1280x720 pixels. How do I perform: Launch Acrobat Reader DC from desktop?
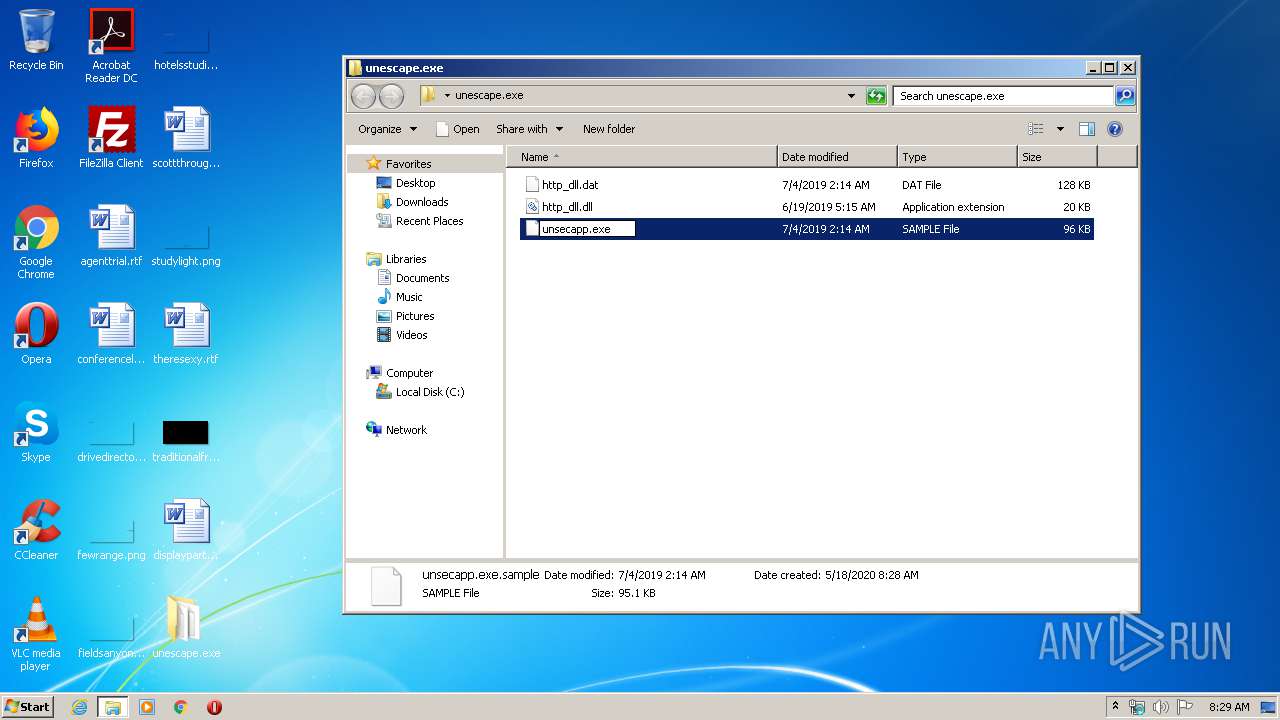111,46
